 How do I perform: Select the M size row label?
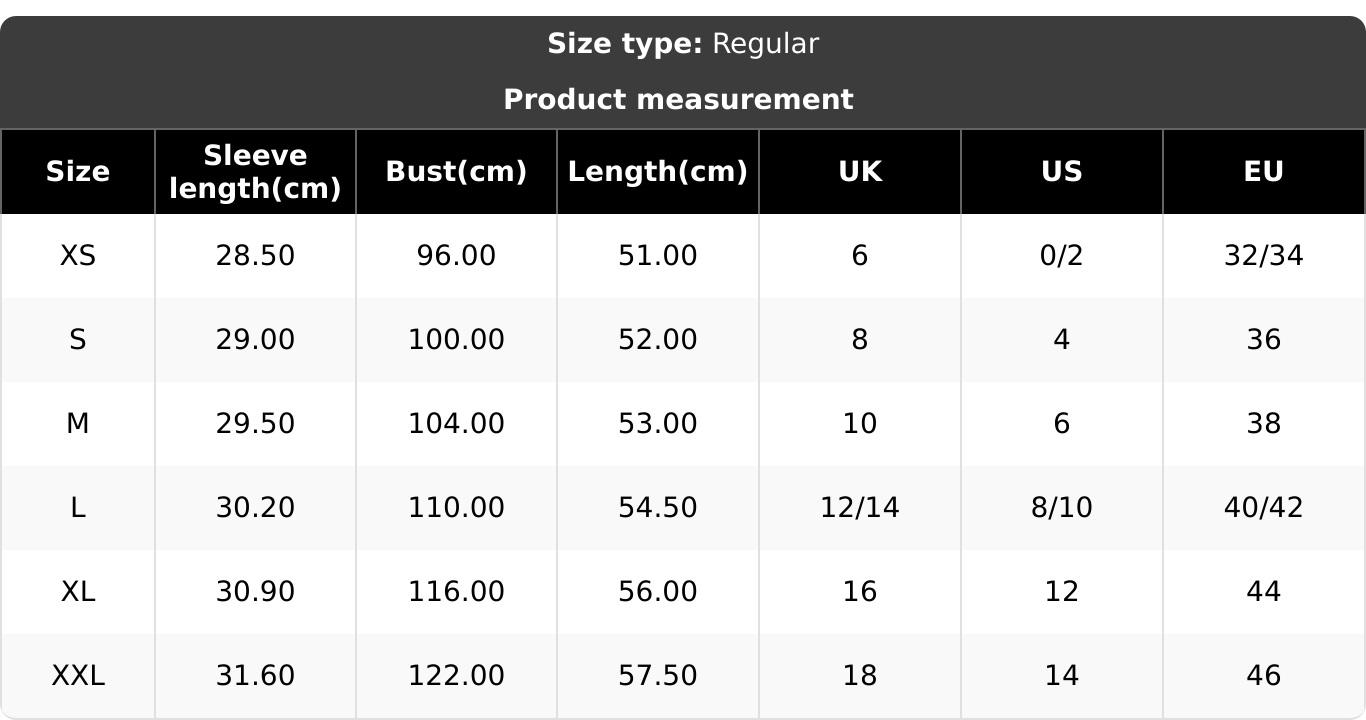(x=77, y=424)
